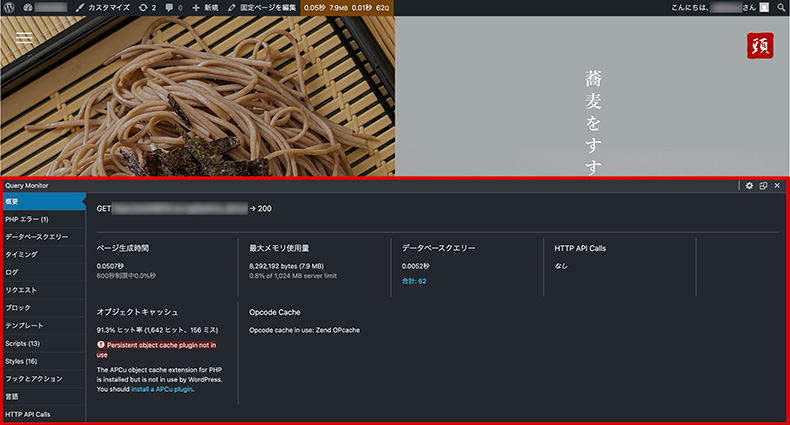Click the 0.0507秒 page generation value

pyautogui.click(x=110, y=266)
